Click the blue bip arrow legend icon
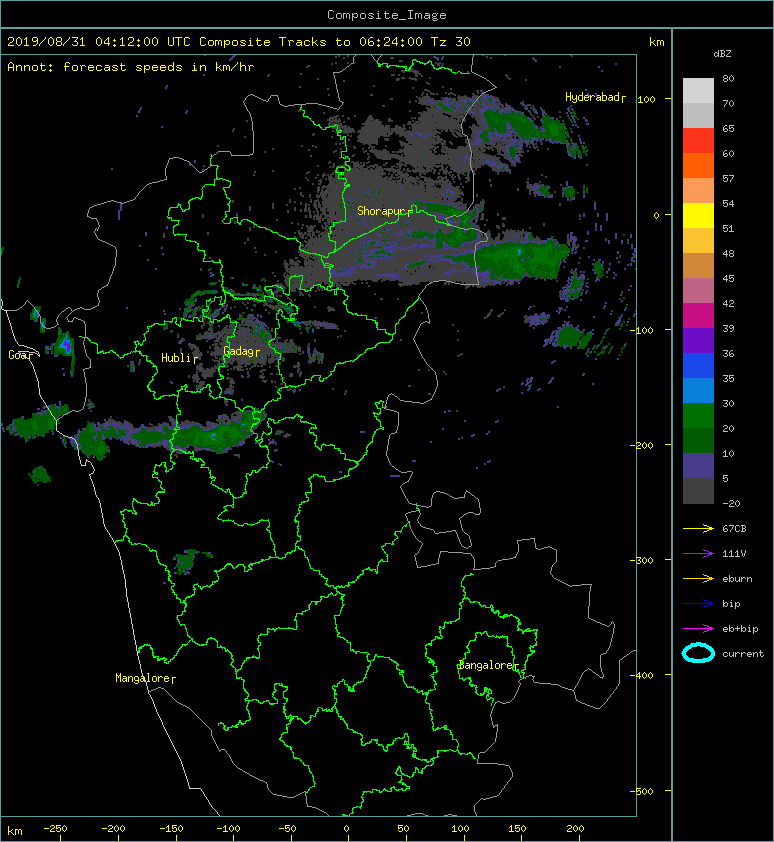The image size is (774, 842). pos(698,604)
